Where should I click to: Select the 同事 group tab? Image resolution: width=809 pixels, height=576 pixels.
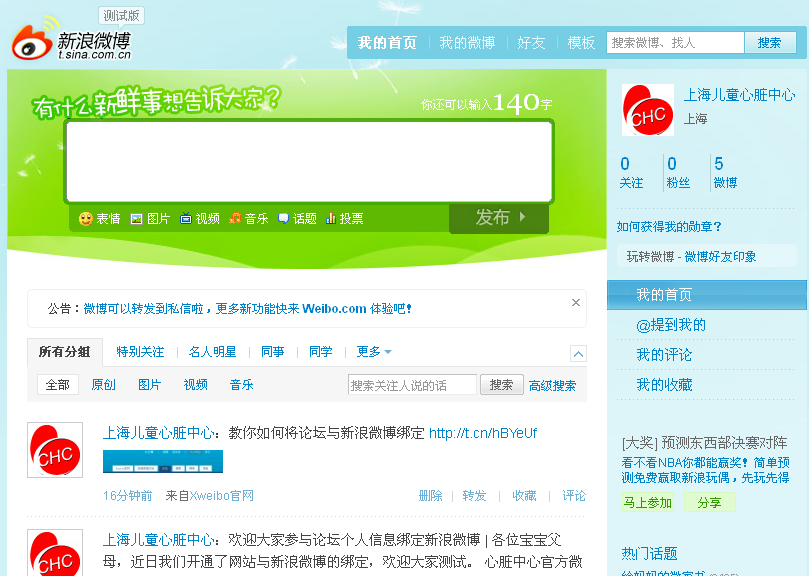(x=272, y=352)
